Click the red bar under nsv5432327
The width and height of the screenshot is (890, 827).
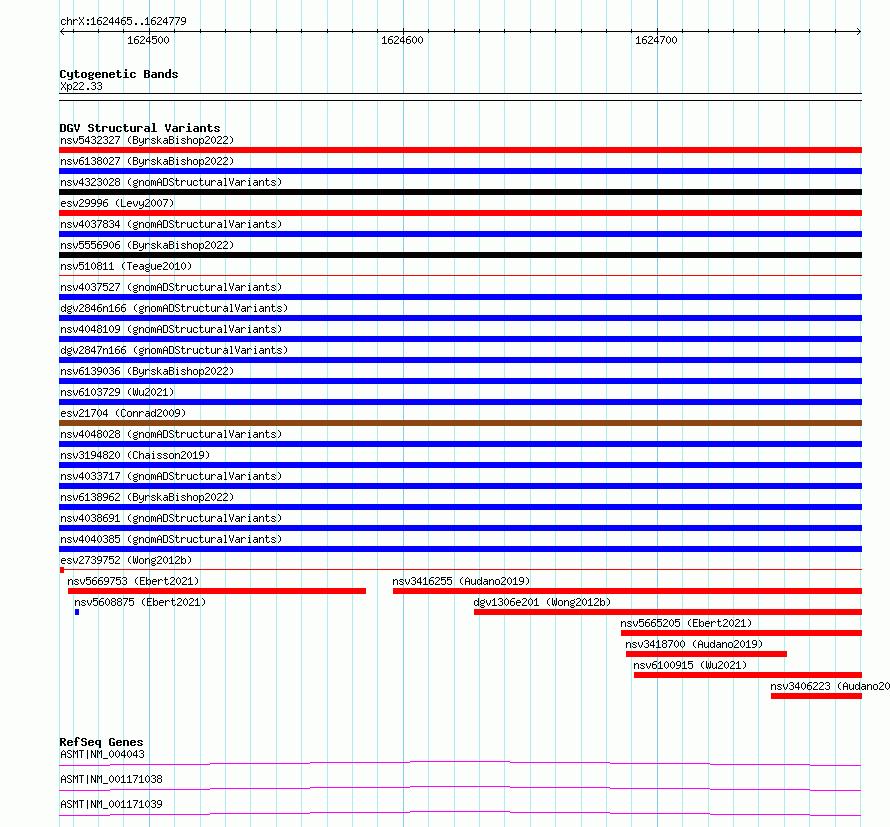pyautogui.click(x=460, y=150)
